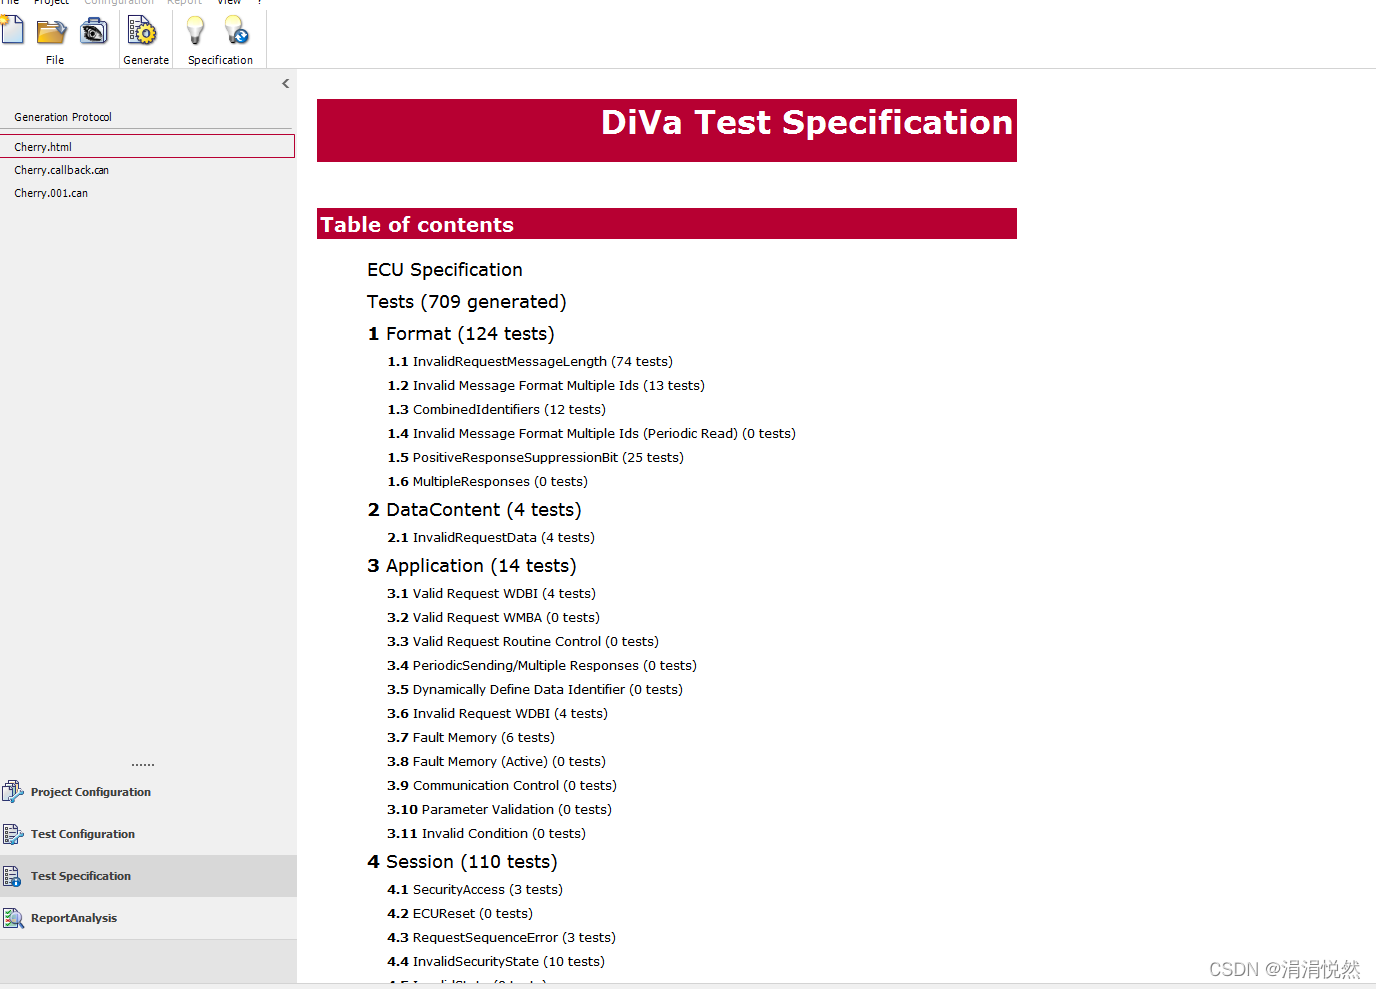Click Test Specification sidebar icon
The height and width of the screenshot is (989, 1376).
(12, 877)
